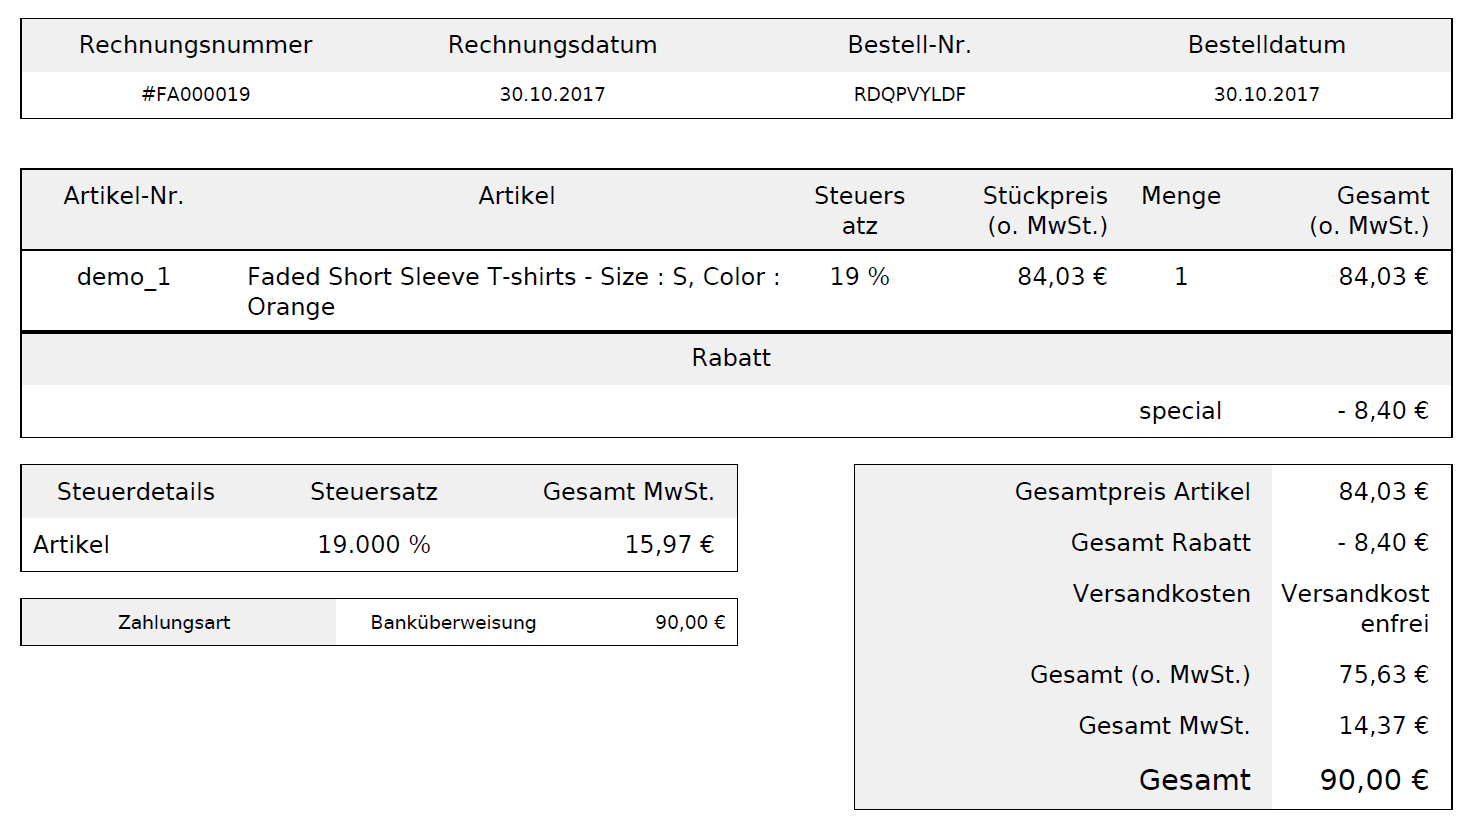Click the Versandkostenfrei shipping value
Screen dimensions: 1473x825
tap(1355, 608)
